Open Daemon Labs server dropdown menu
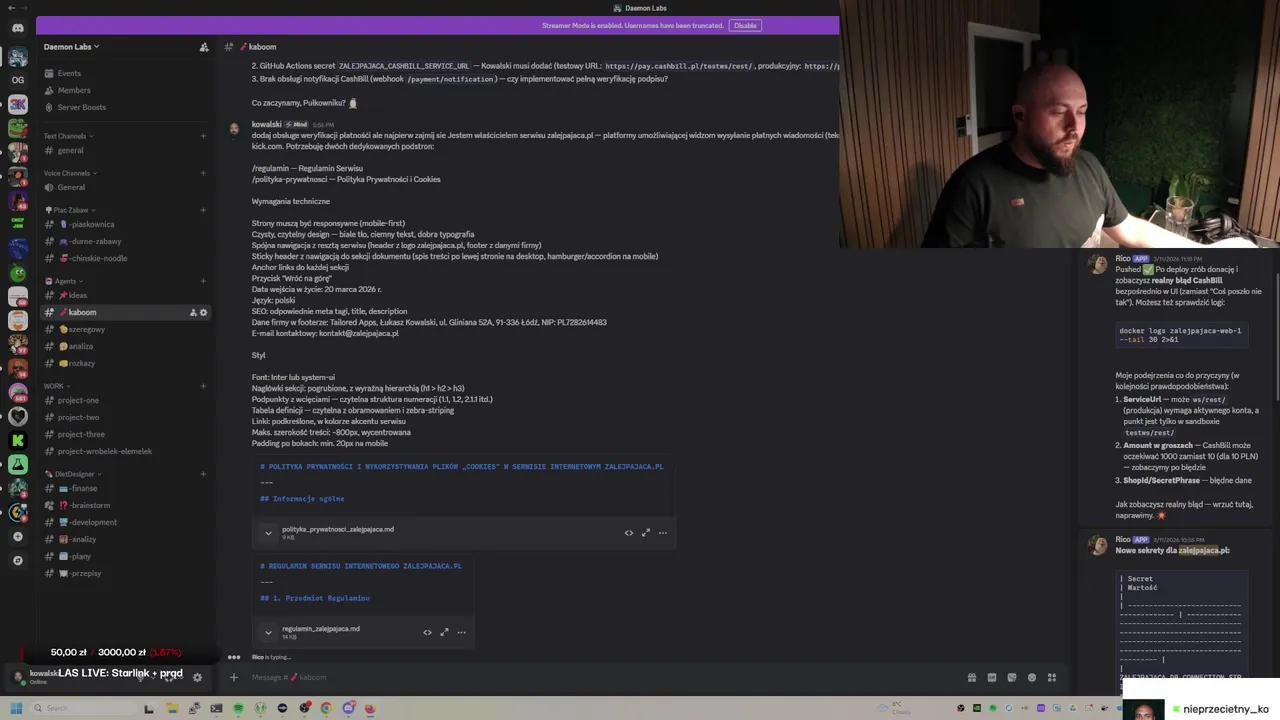Viewport: 1280px width, 720px height. point(71,47)
